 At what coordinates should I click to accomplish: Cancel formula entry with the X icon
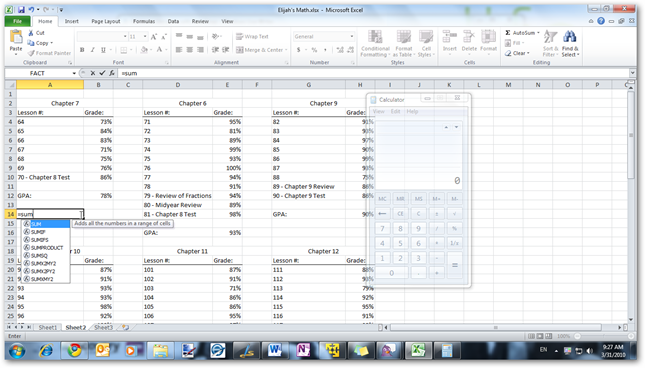pos(93,73)
